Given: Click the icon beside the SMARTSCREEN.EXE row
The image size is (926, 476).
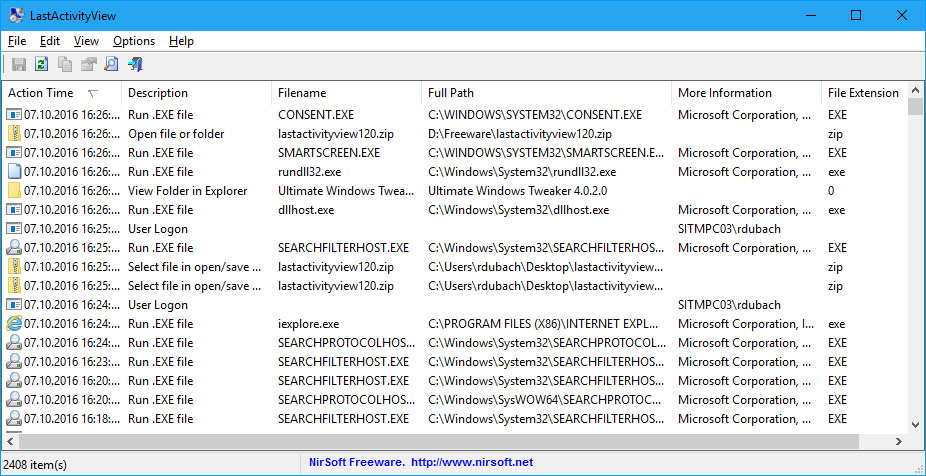Looking at the screenshot, I should (14, 153).
